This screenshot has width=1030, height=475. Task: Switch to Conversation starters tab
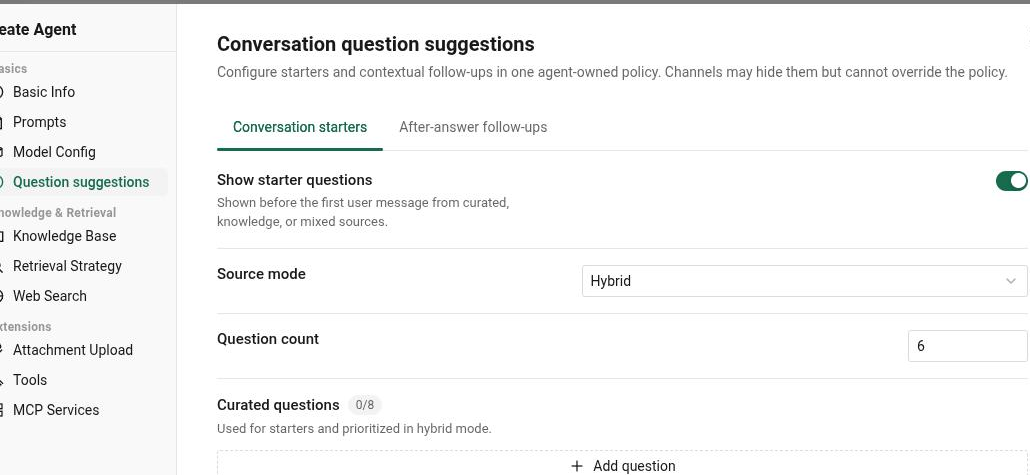coord(300,127)
